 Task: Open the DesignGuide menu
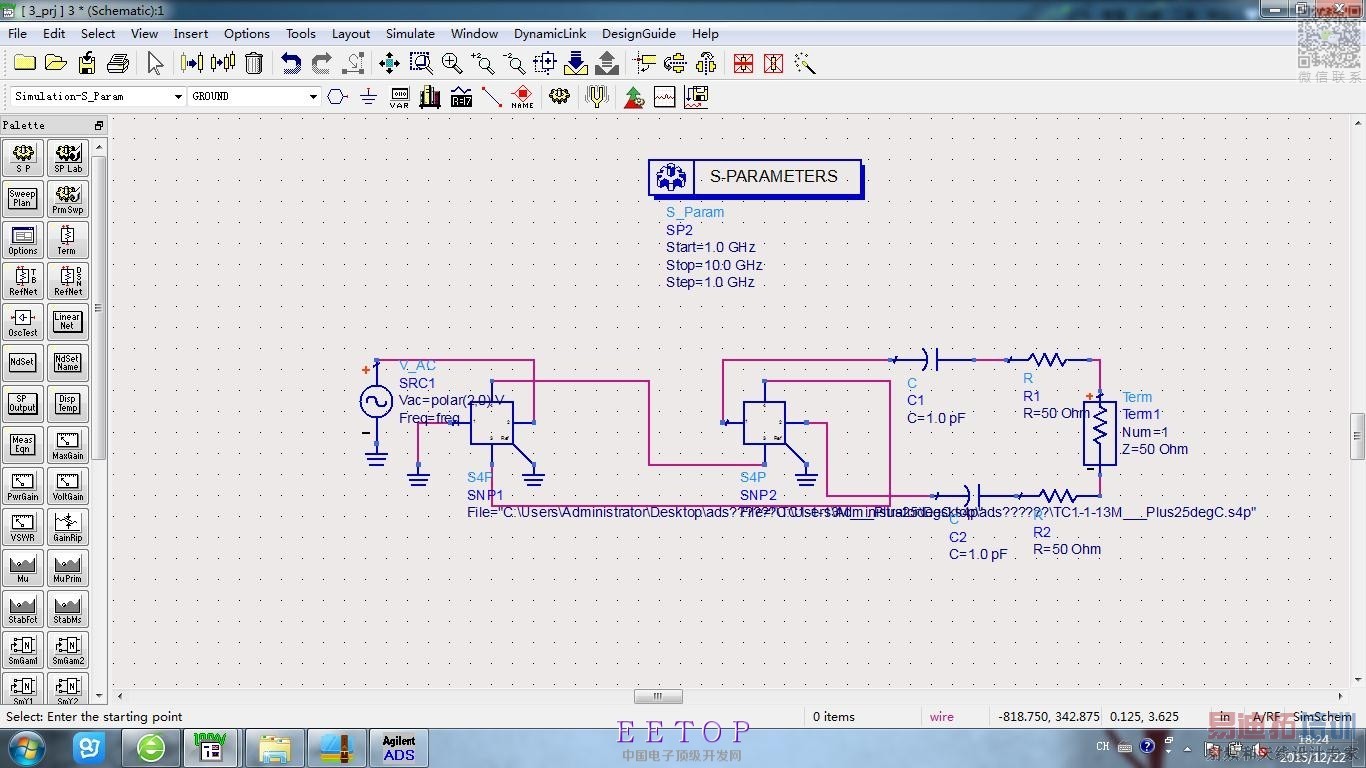638,33
